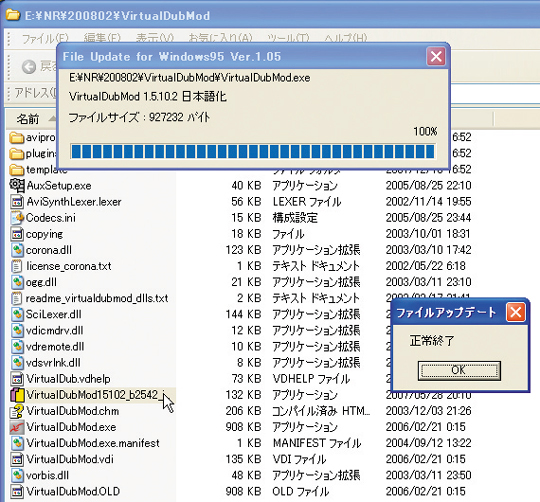This screenshot has width=540, height=502.
Task: Click the 40 KB size of AuxSetup.exe
Action: pyautogui.click(x=246, y=186)
